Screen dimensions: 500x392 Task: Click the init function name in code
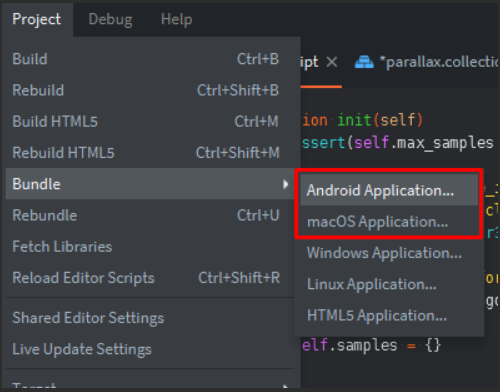tap(354, 120)
